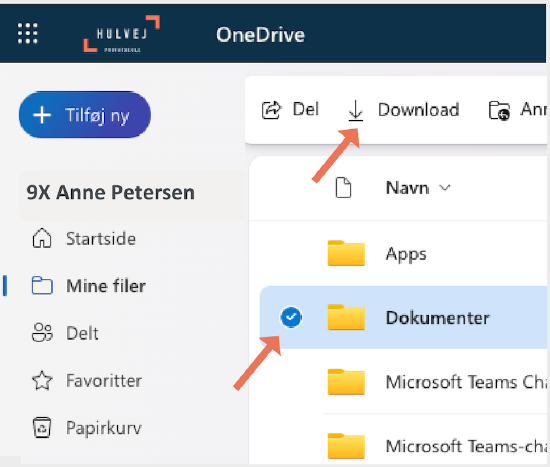This screenshot has width=550, height=467.
Task: Open Startside from the sidebar
Action: point(101,239)
